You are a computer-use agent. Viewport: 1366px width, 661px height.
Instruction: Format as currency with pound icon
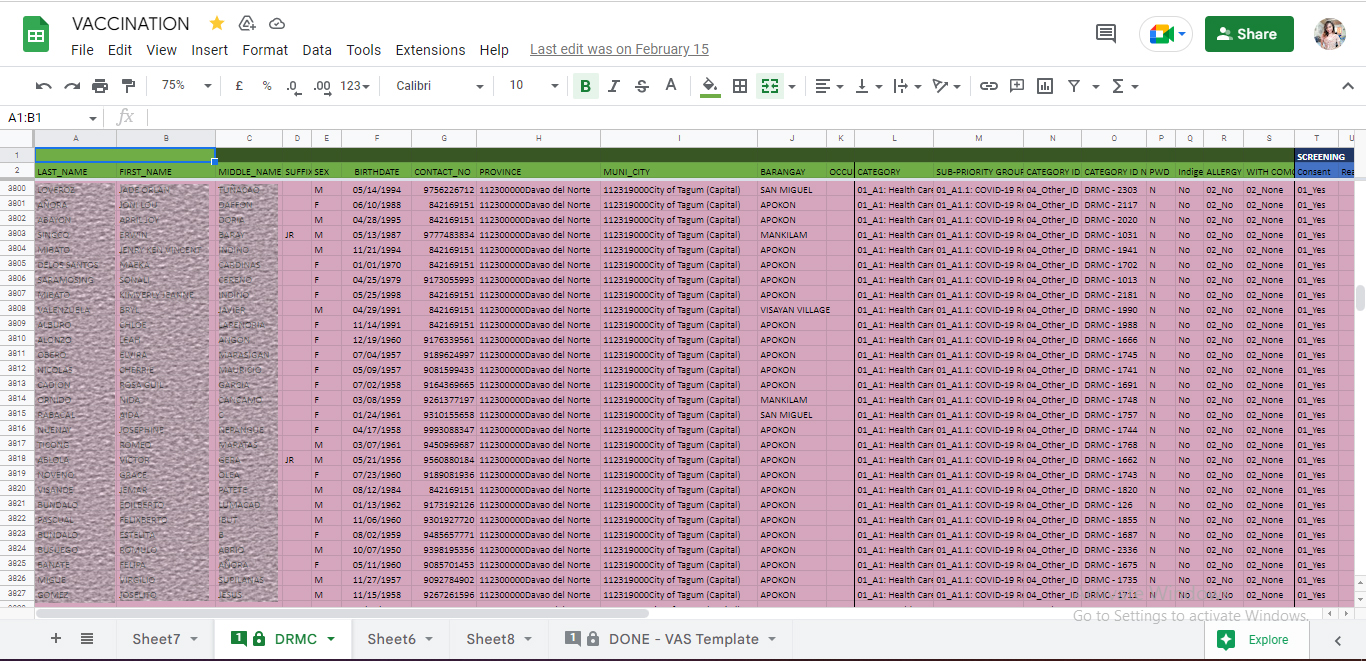[239, 86]
